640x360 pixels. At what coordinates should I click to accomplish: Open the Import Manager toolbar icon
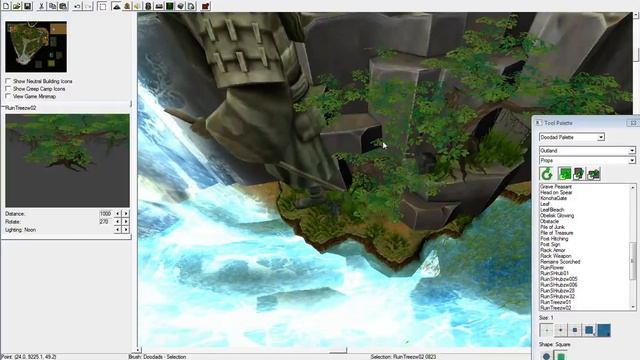pos(191,6)
